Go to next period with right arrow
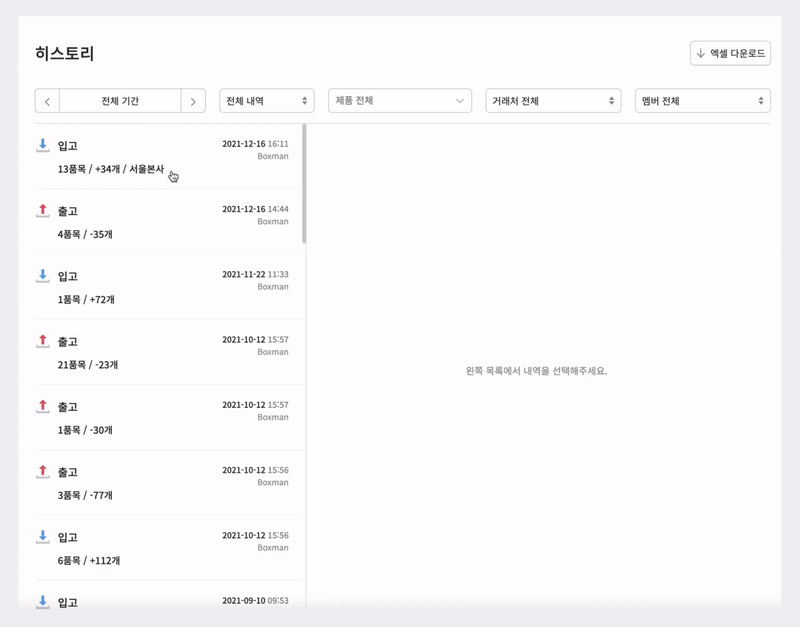This screenshot has height=627, width=800. pyautogui.click(x=193, y=101)
